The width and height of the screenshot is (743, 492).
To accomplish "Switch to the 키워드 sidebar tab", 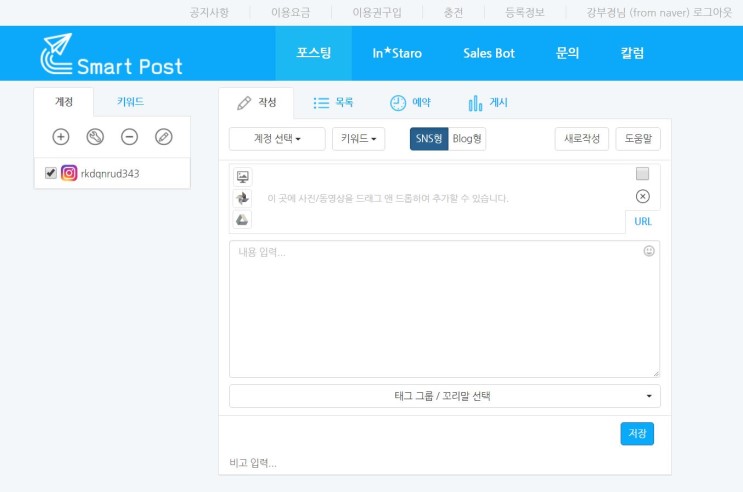I will coord(130,102).
